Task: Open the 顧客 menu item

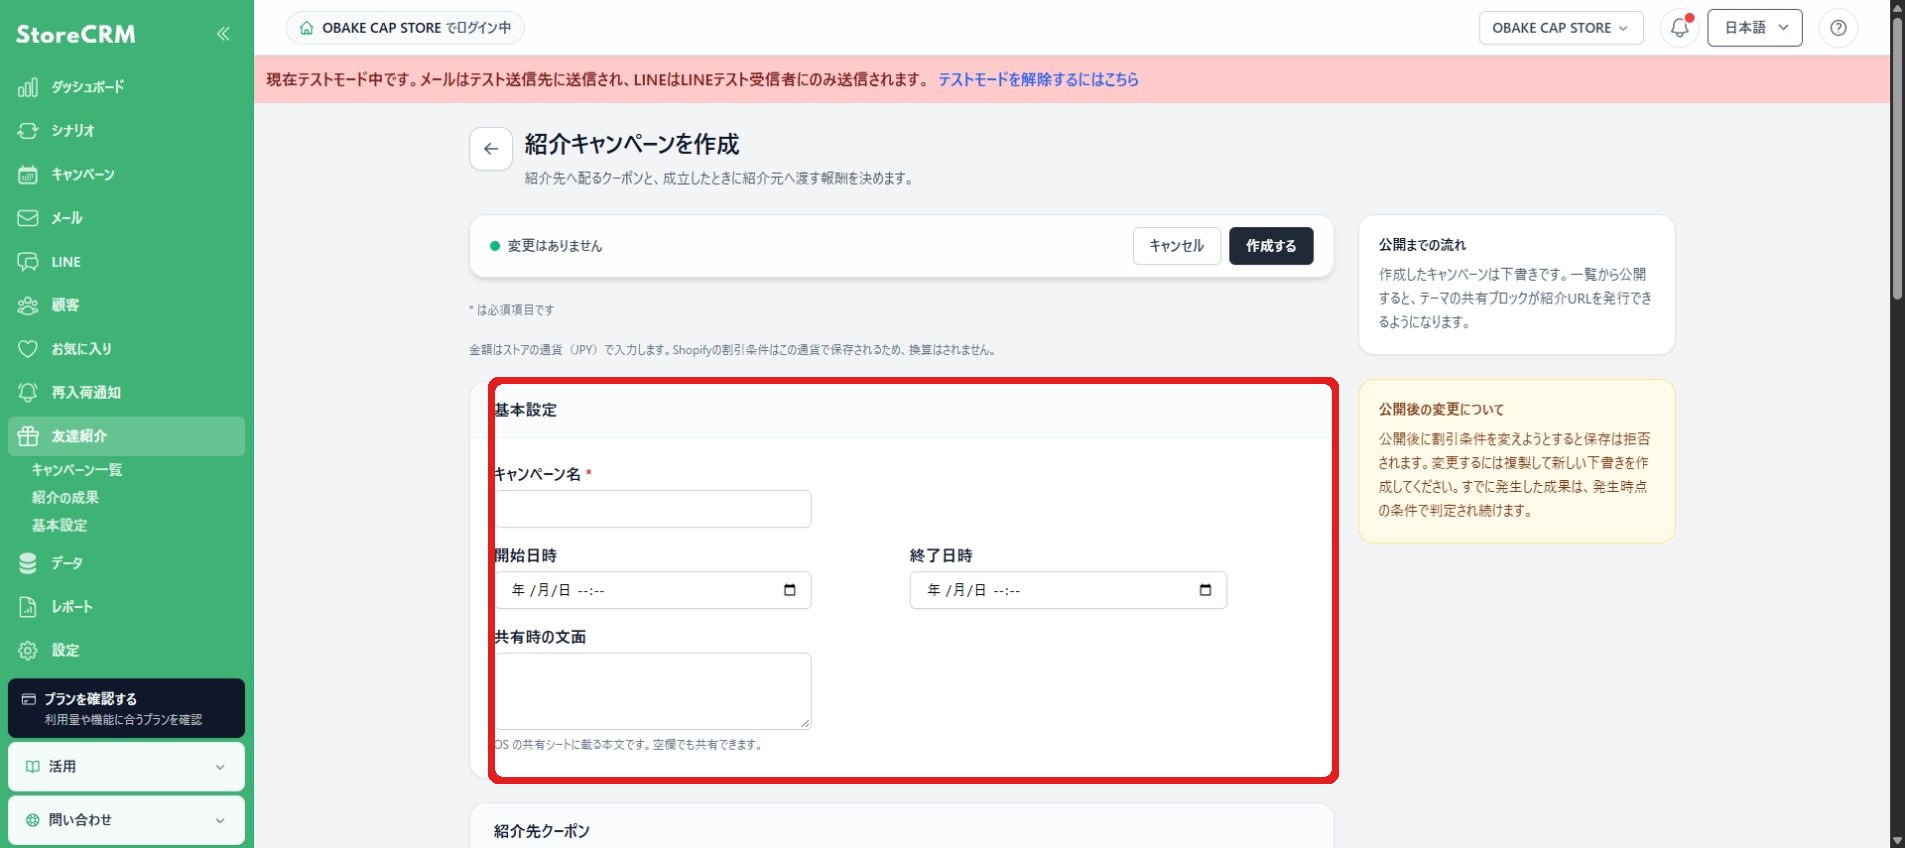Action: (x=126, y=305)
